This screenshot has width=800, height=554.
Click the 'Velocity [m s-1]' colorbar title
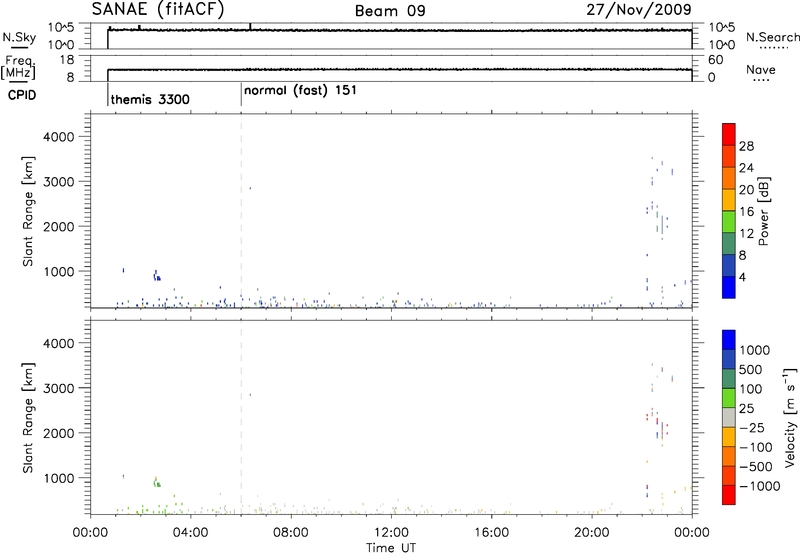pos(790,417)
